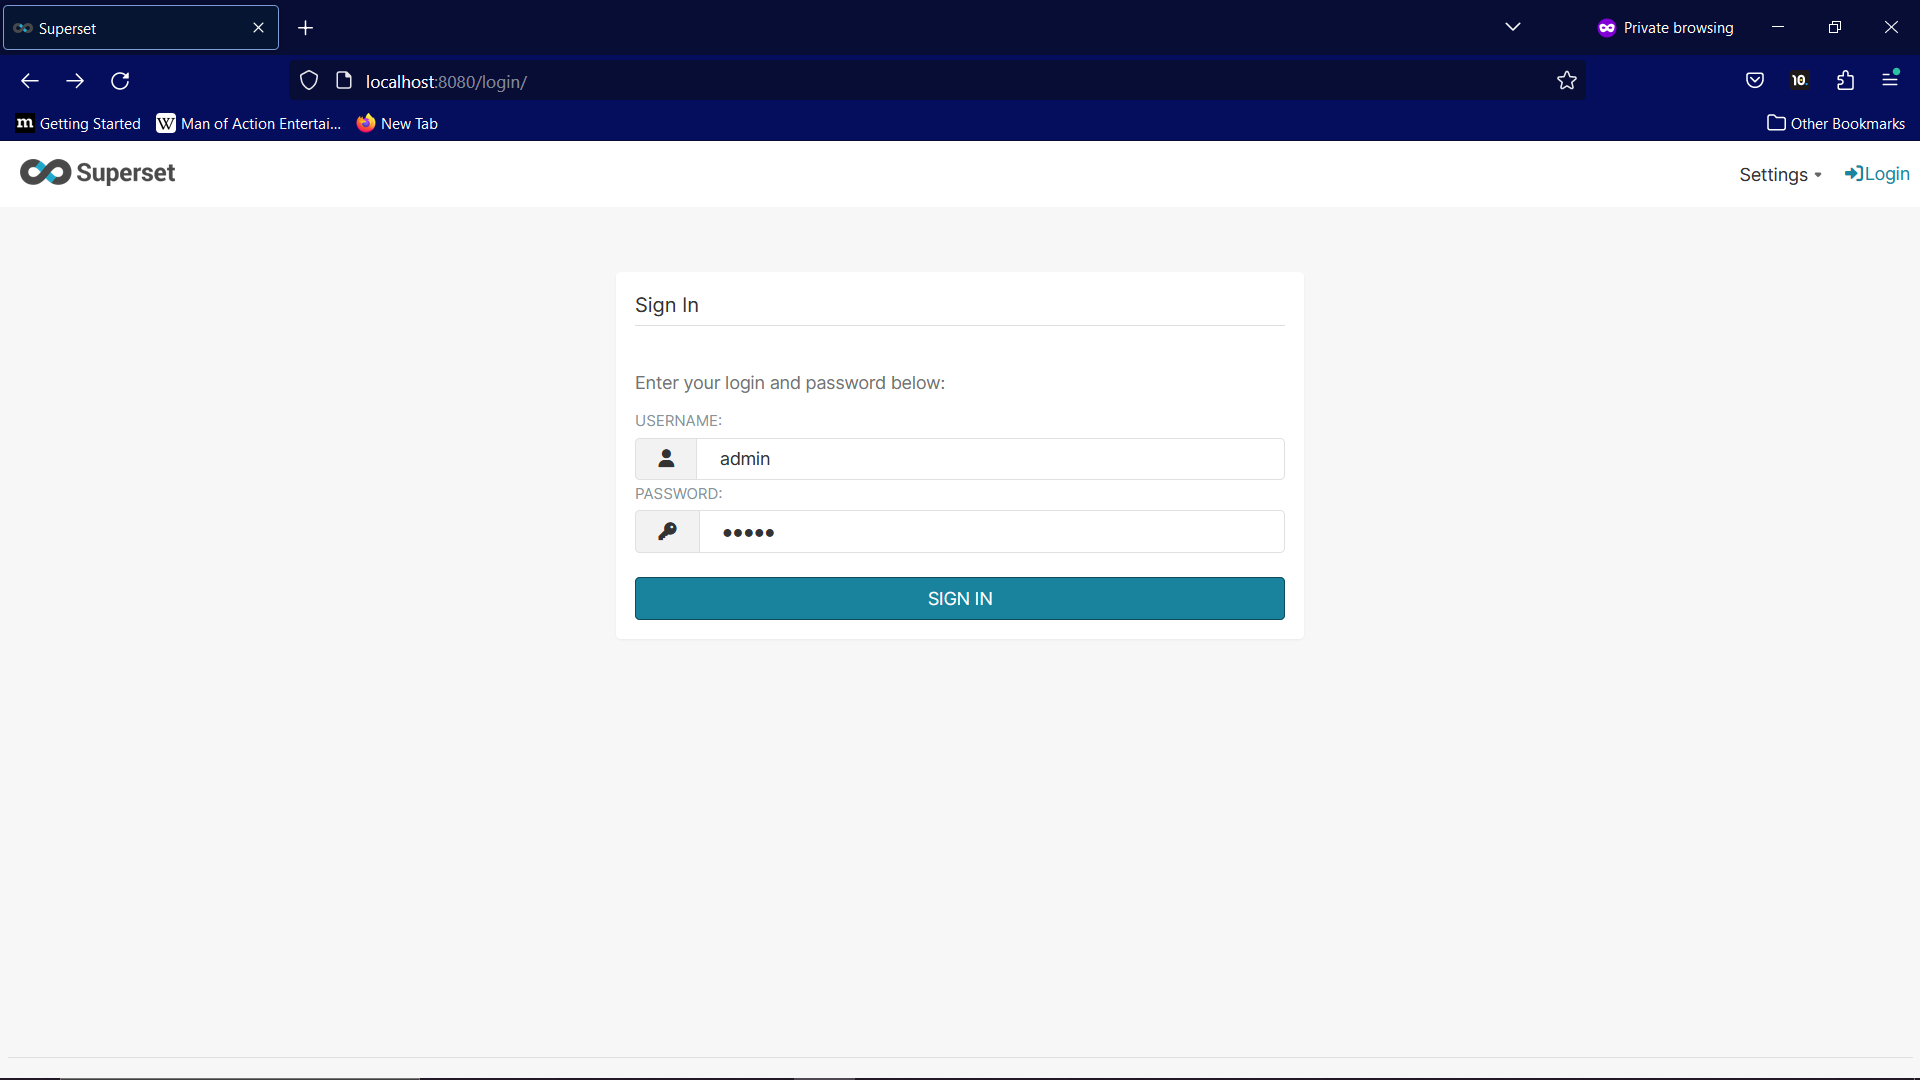The height and width of the screenshot is (1080, 1920).
Task: Bookmark this page with star icon
Action: pos(1566,81)
